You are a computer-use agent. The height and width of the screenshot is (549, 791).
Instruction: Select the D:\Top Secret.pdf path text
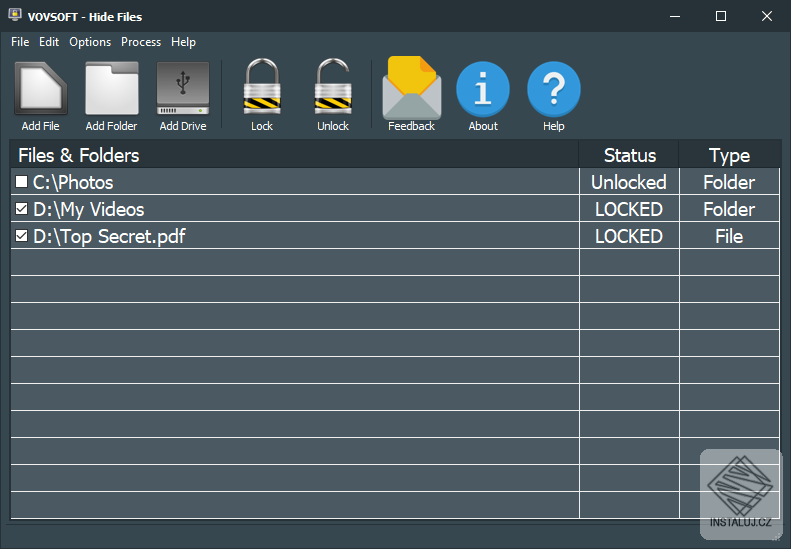click(109, 237)
